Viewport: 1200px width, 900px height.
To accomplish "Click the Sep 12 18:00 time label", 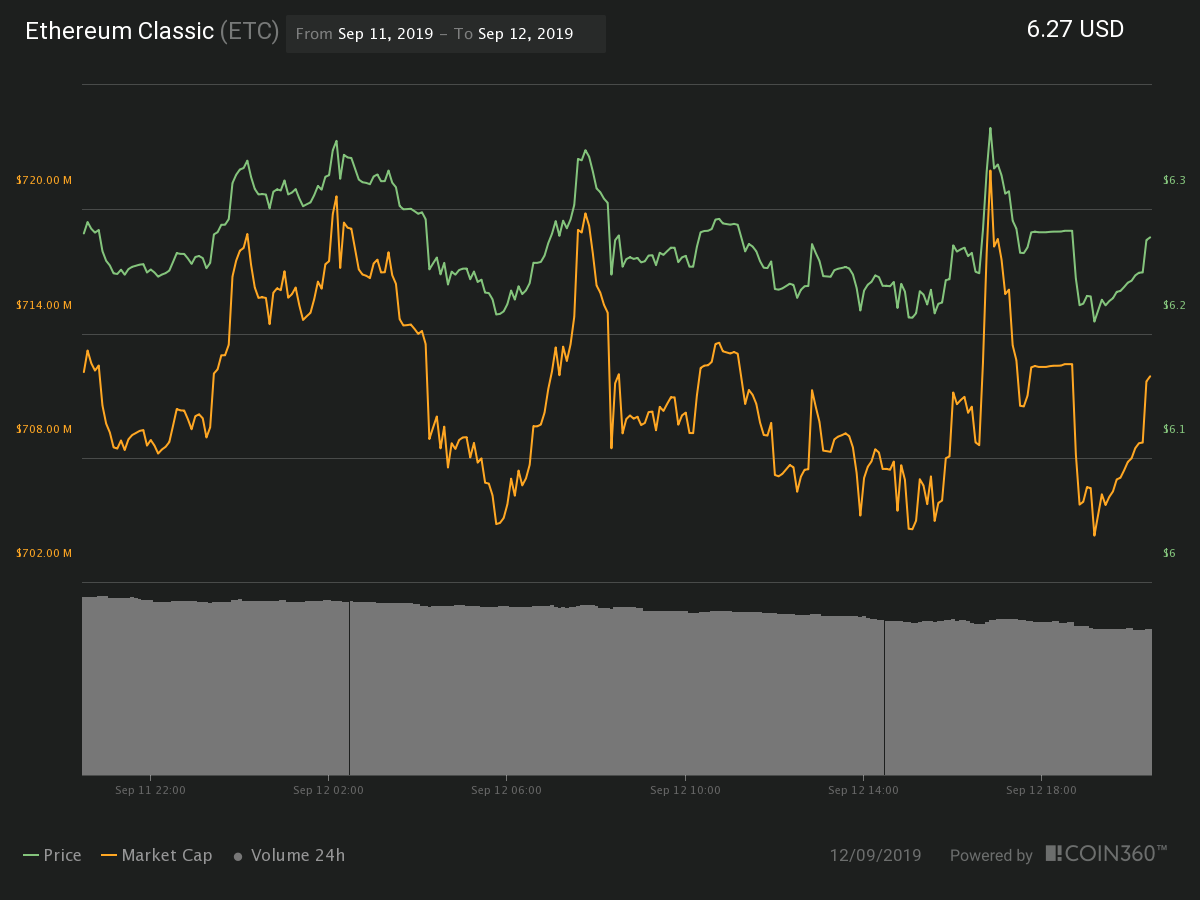I will [1041, 790].
